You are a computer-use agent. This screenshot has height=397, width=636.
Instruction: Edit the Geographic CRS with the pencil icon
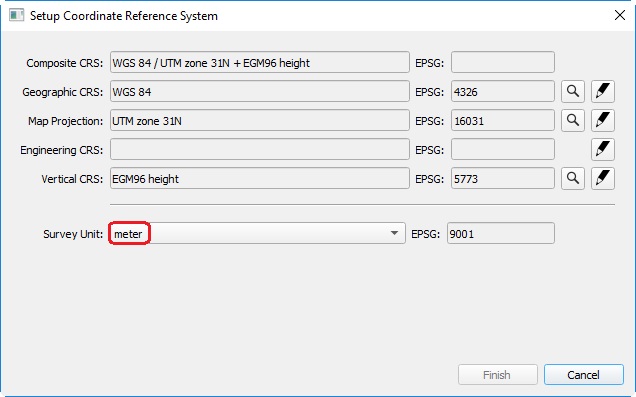pos(603,91)
